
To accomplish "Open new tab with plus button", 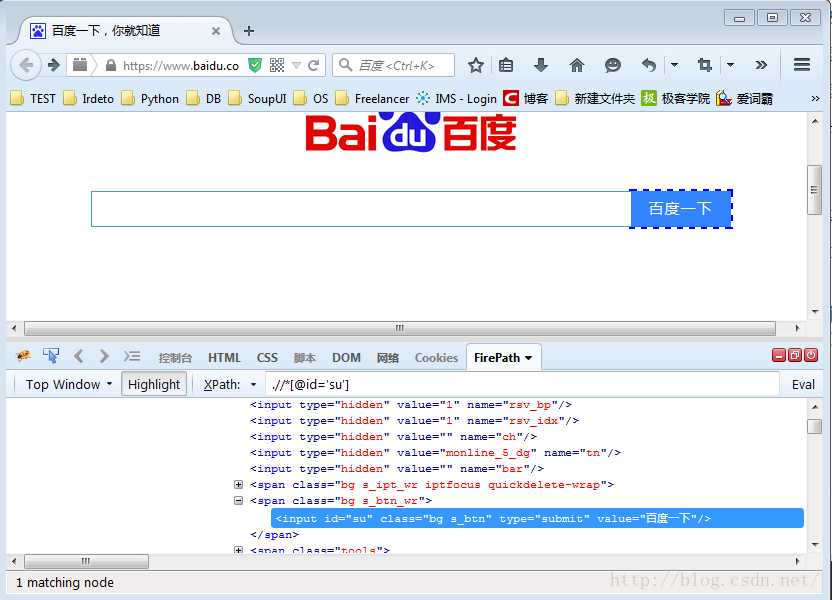I will [x=249, y=31].
